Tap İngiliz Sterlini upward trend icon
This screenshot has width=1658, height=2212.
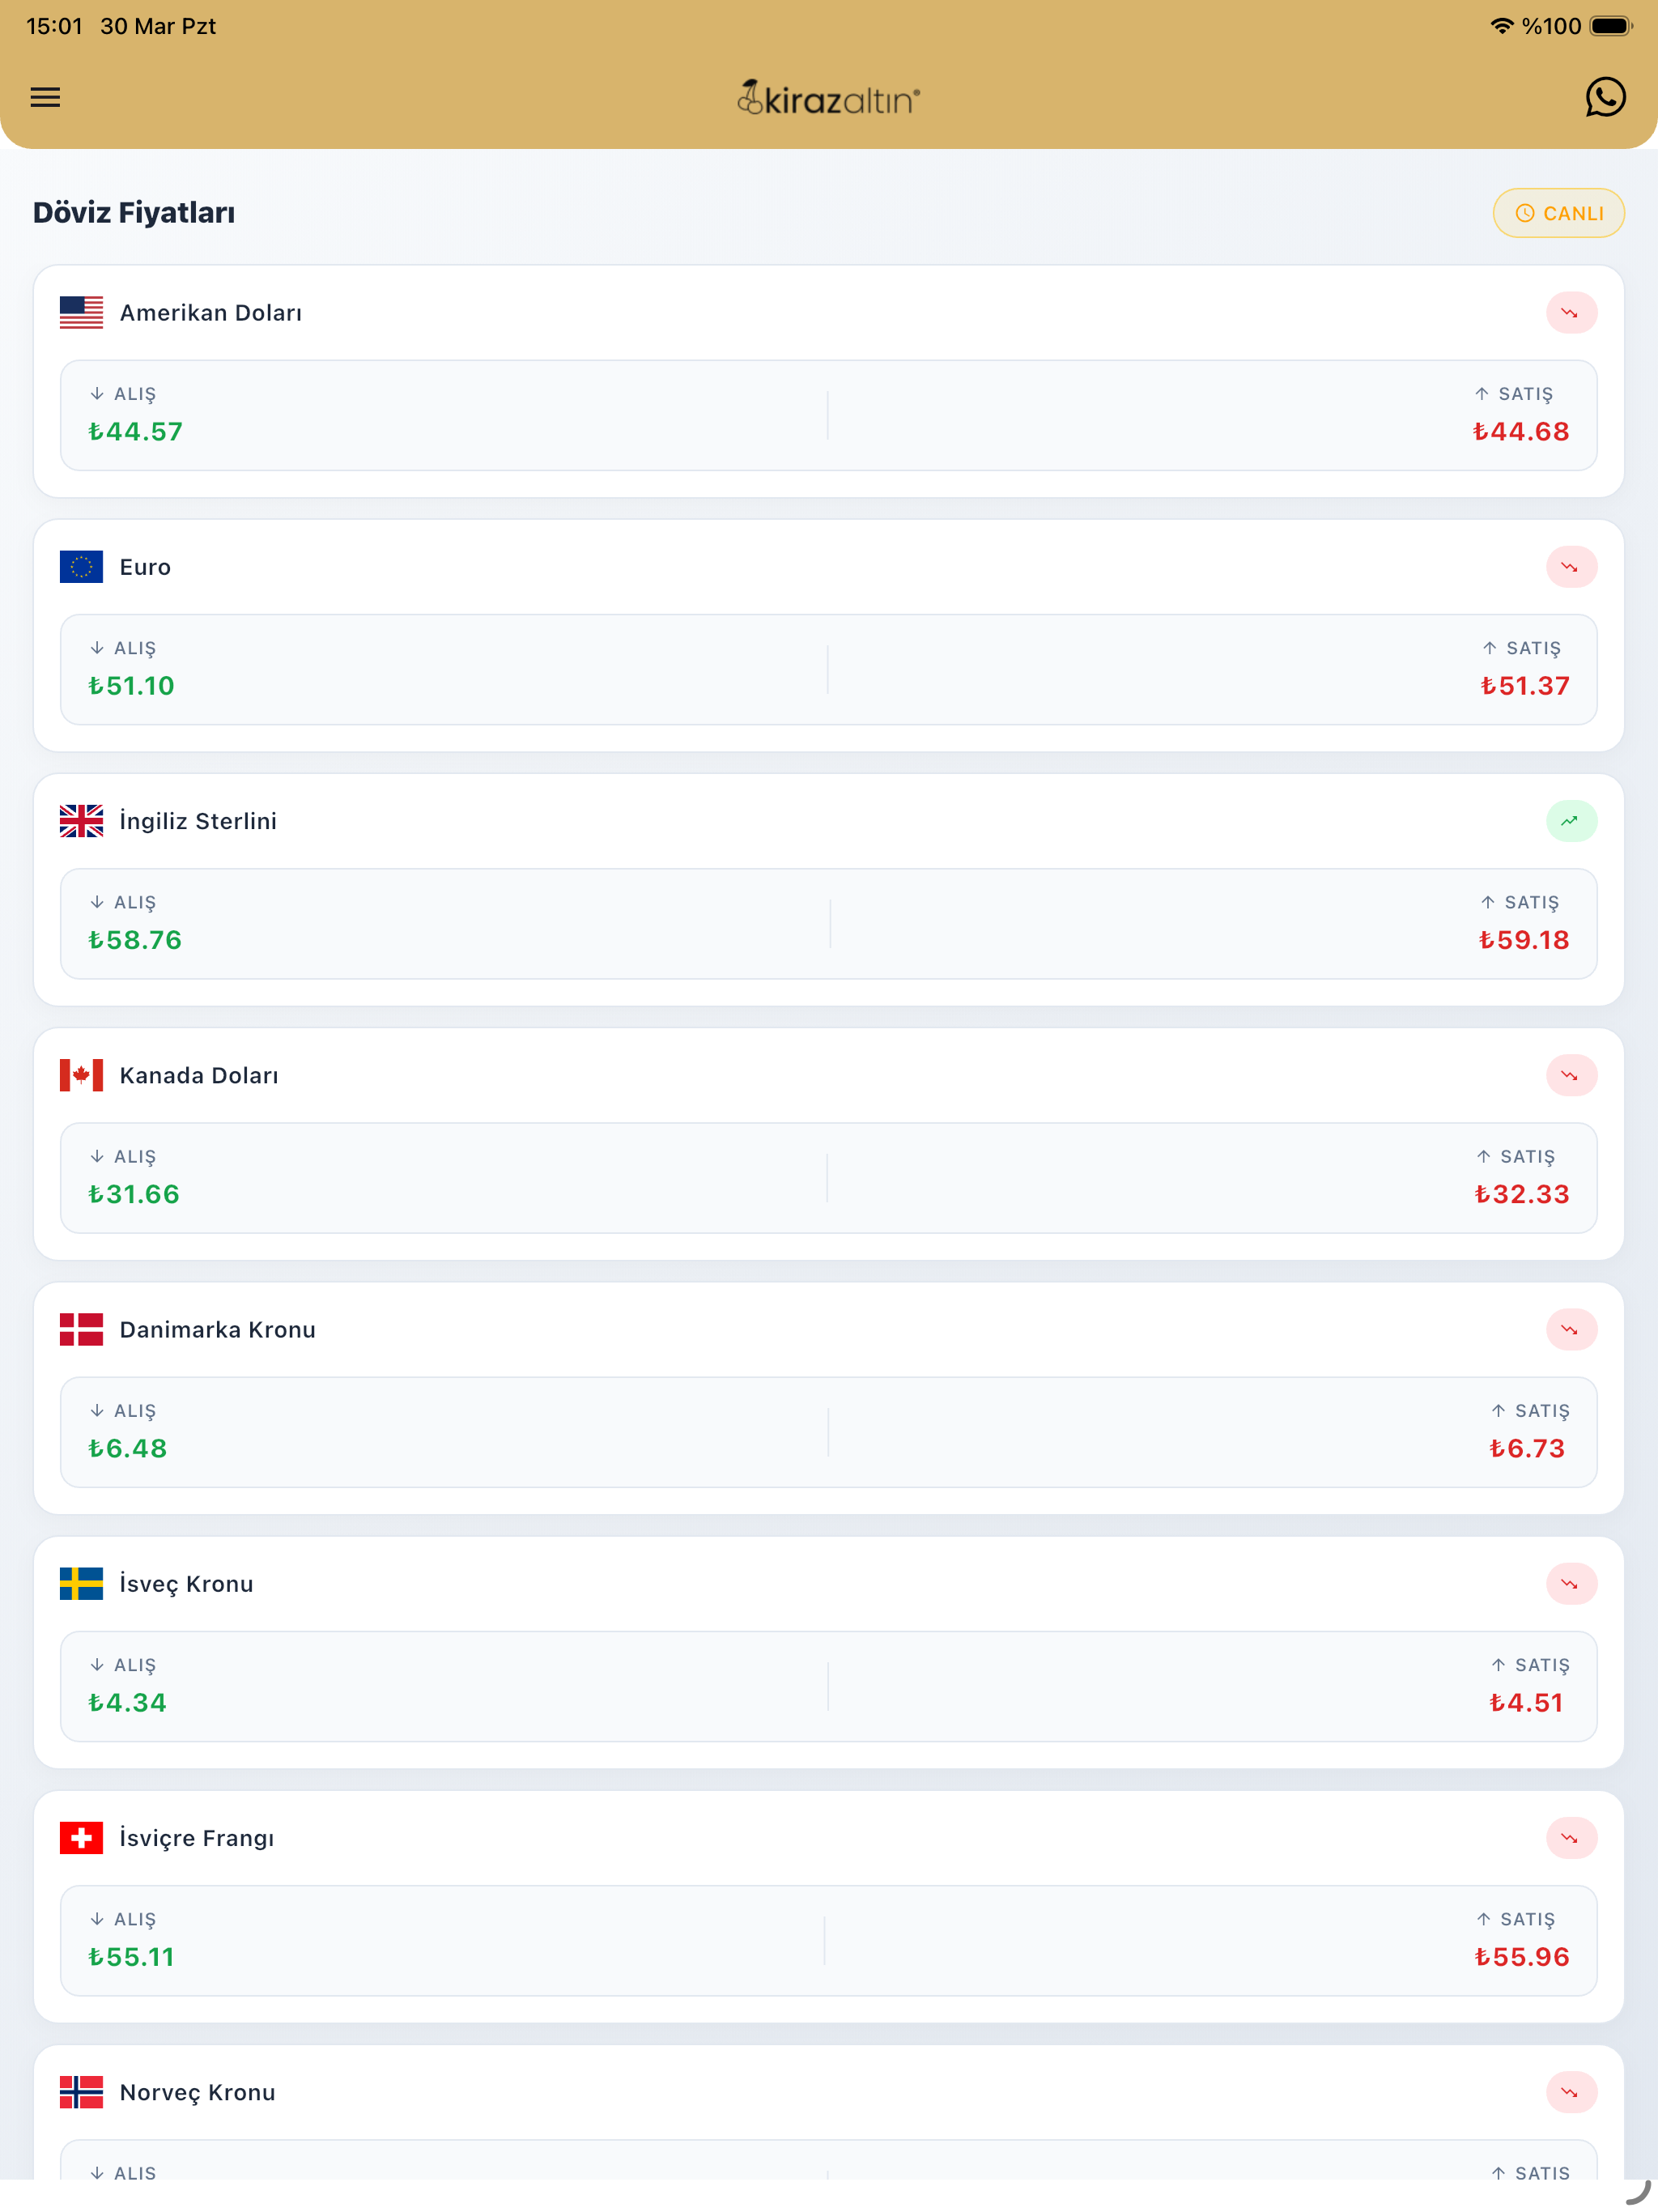tap(1570, 821)
